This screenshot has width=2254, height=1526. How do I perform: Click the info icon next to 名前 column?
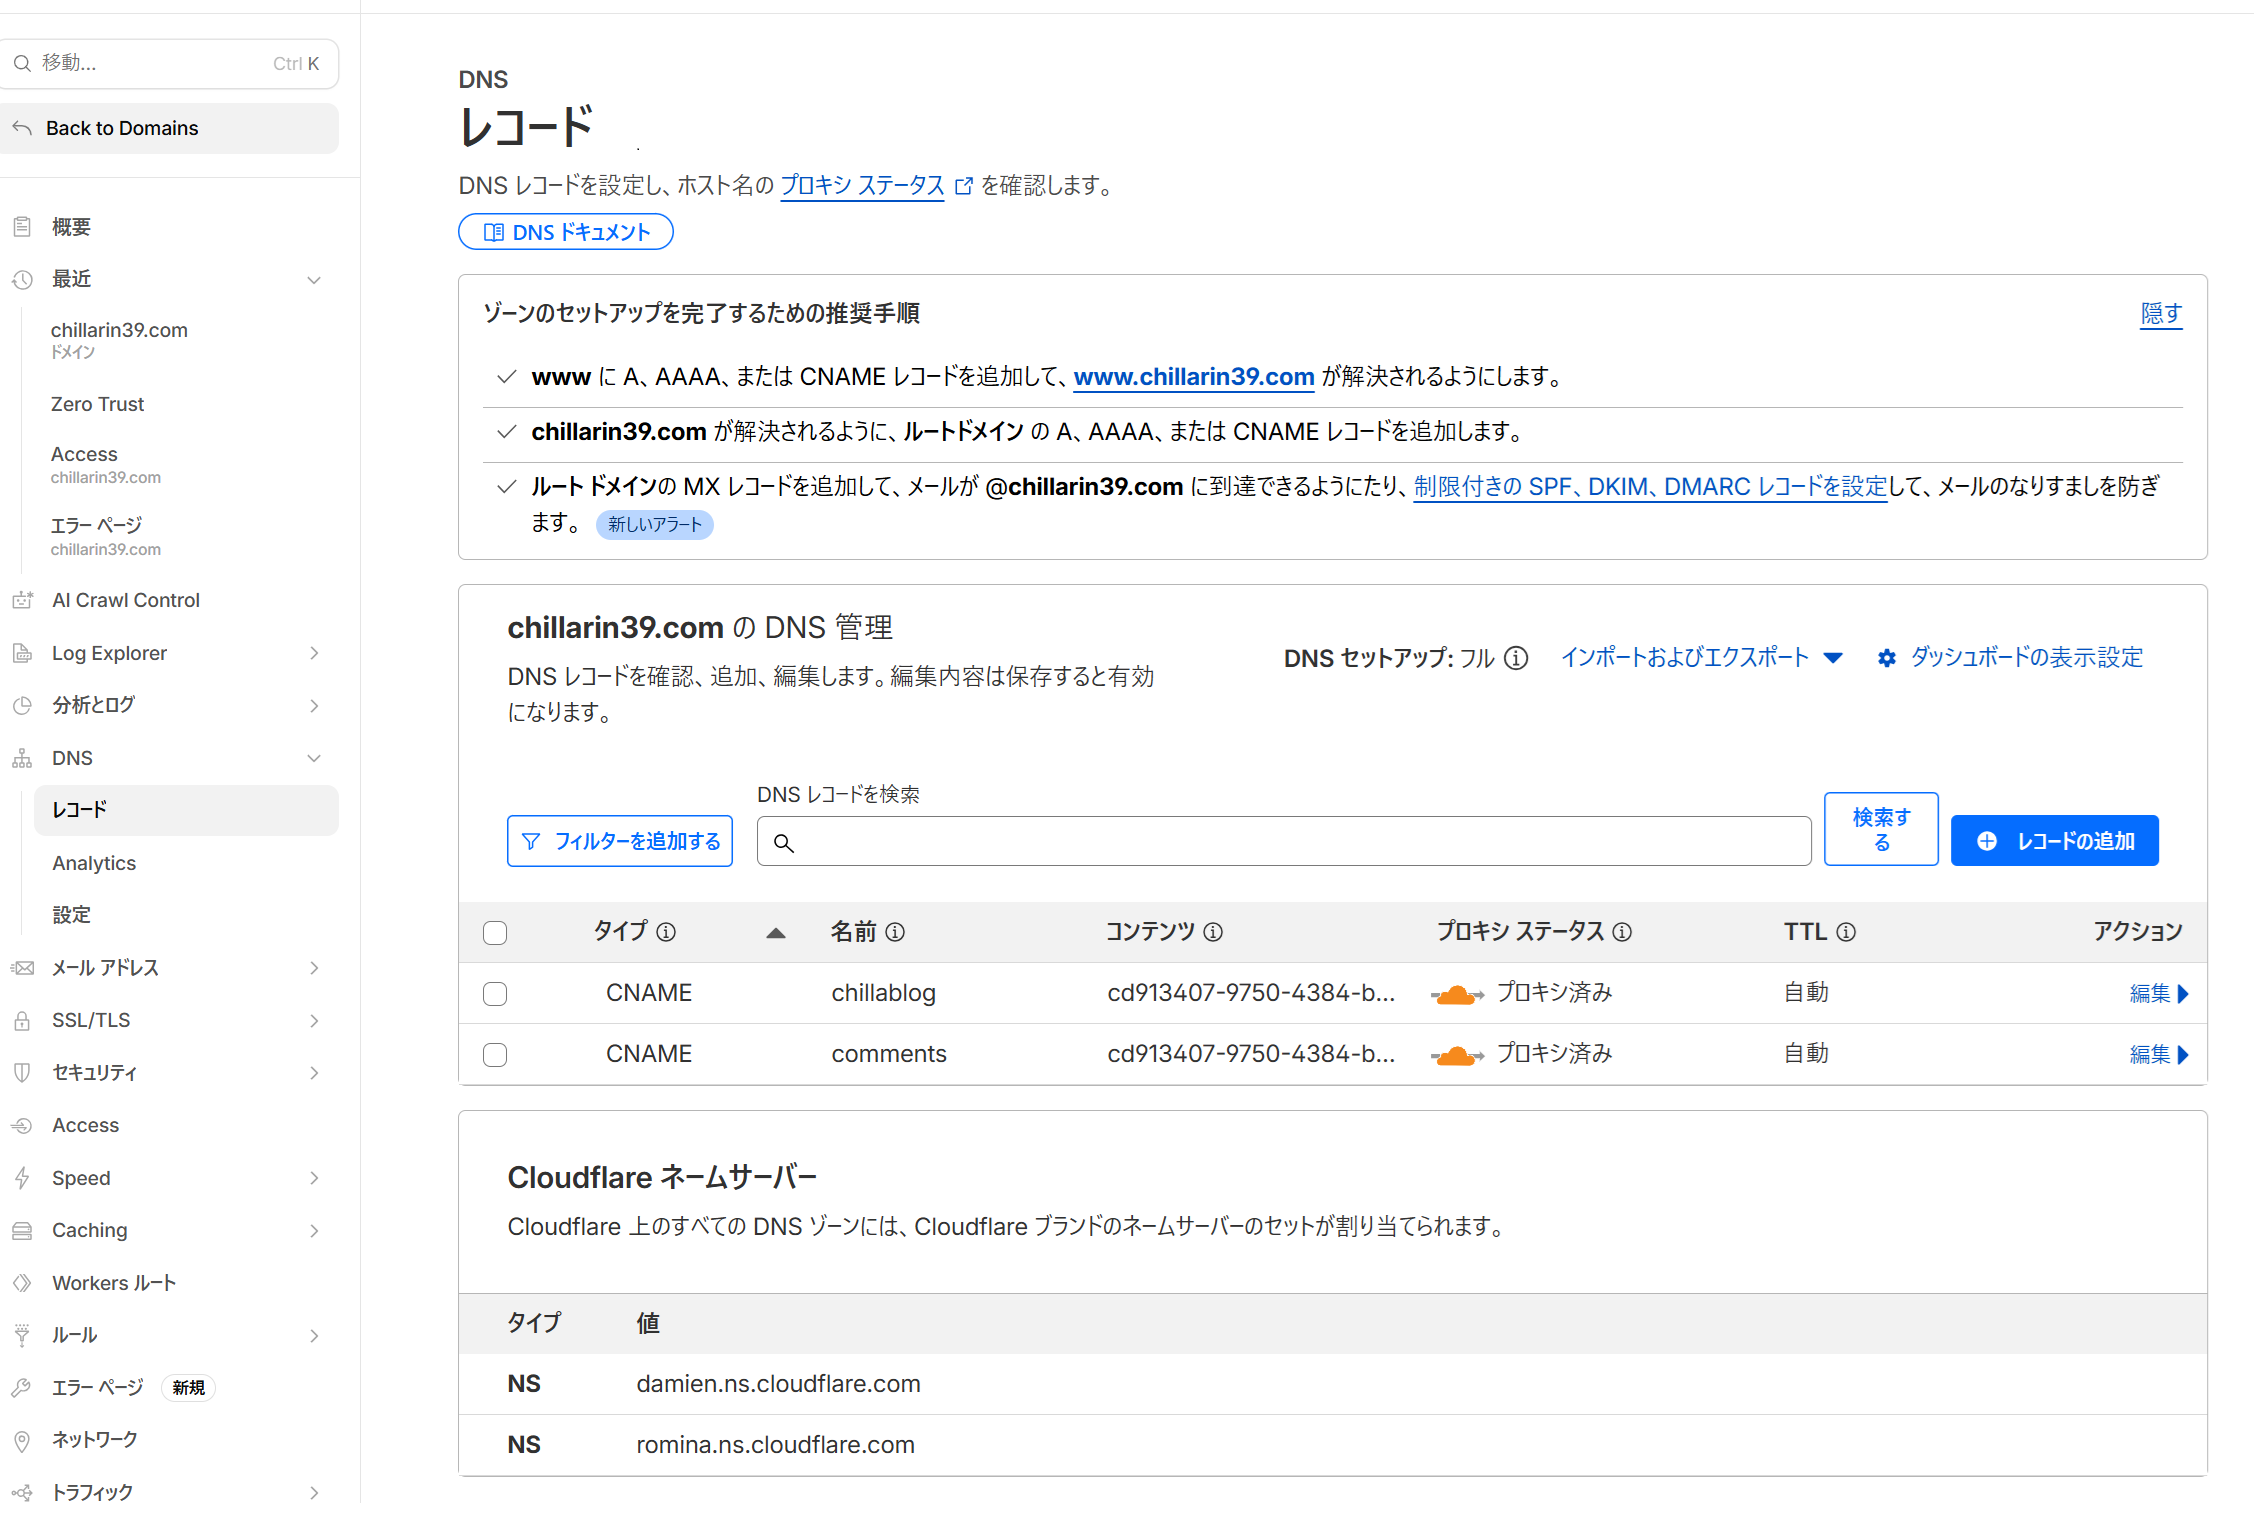click(895, 932)
